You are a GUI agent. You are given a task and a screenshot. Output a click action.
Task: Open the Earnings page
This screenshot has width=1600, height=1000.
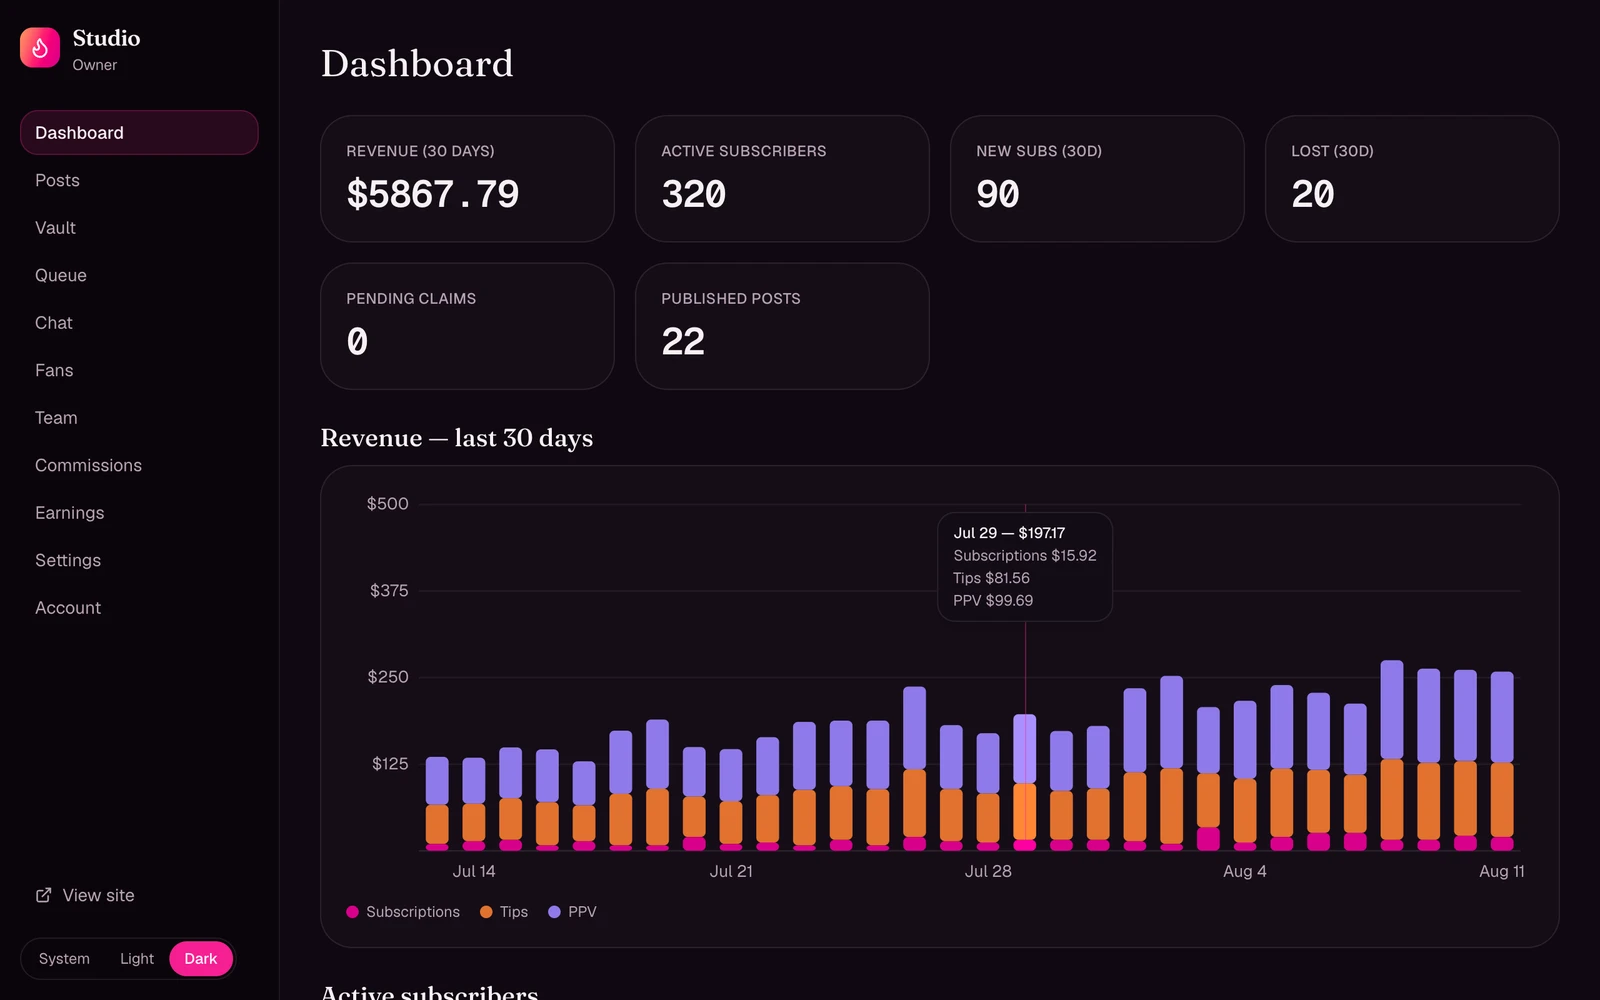click(139, 513)
